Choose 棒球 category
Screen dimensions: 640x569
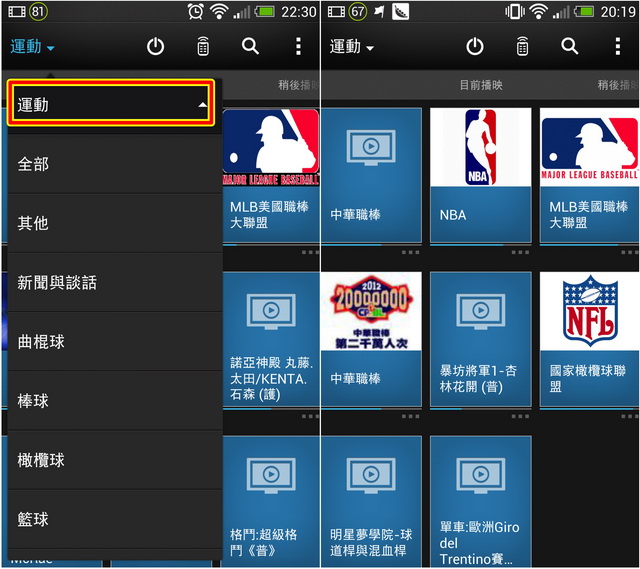click(x=115, y=401)
